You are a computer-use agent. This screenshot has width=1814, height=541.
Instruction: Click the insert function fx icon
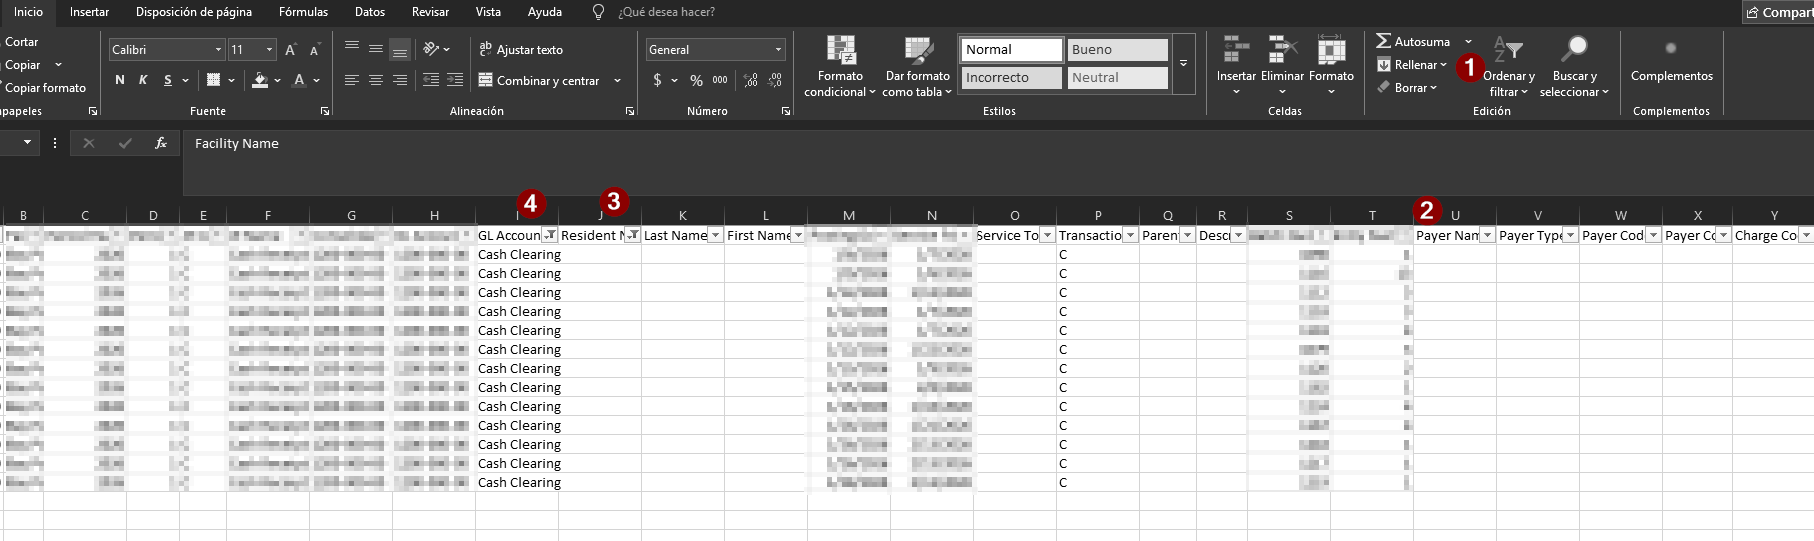click(x=160, y=143)
